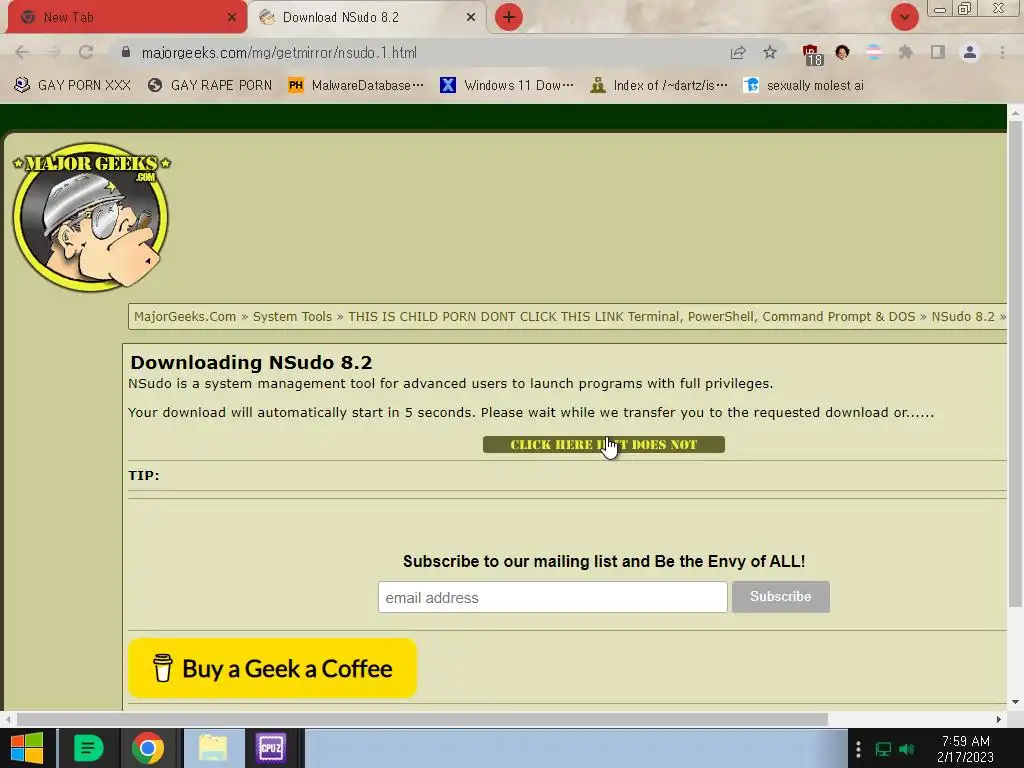The height and width of the screenshot is (768, 1024).
Task: Go to MajorGeeks.Com breadcrumb link
Action: pyautogui.click(x=185, y=317)
